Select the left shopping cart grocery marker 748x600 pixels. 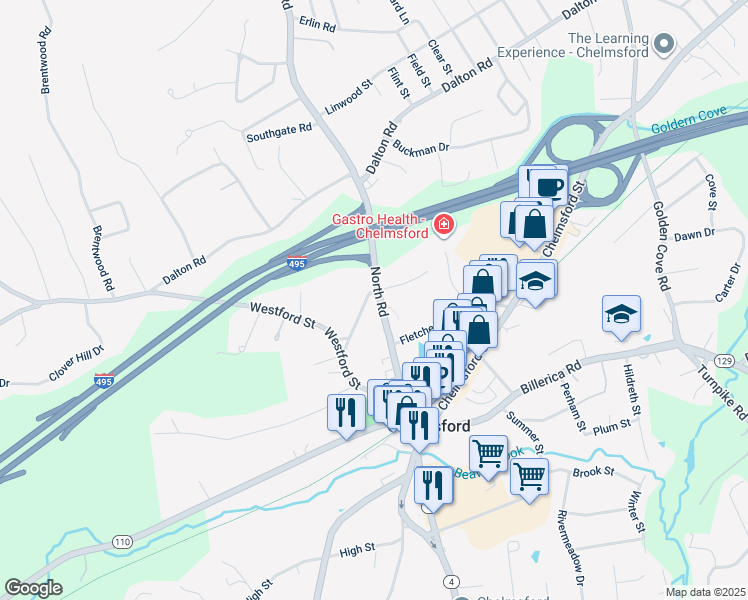pyautogui.click(x=488, y=454)
